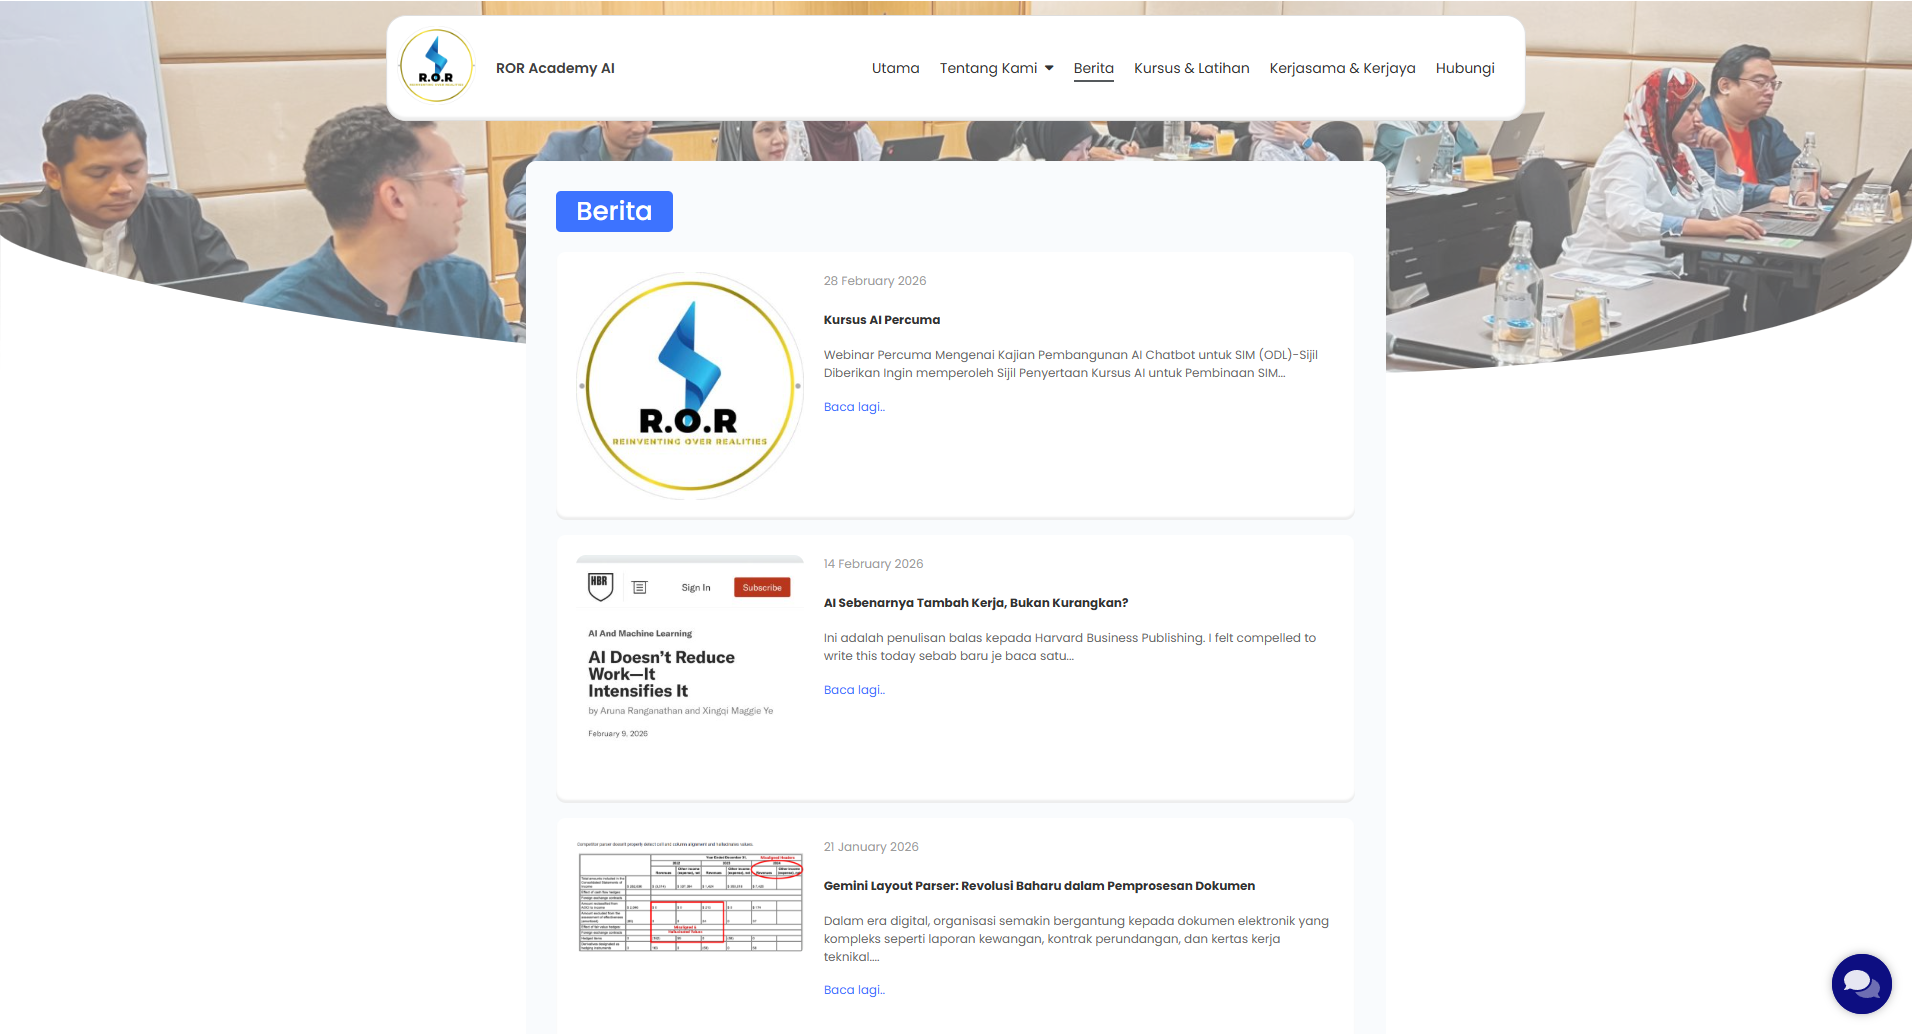The image size is (1912, 1034).
Task: Click the ROR Academy AI site title
Action: [x=555, y=68]
